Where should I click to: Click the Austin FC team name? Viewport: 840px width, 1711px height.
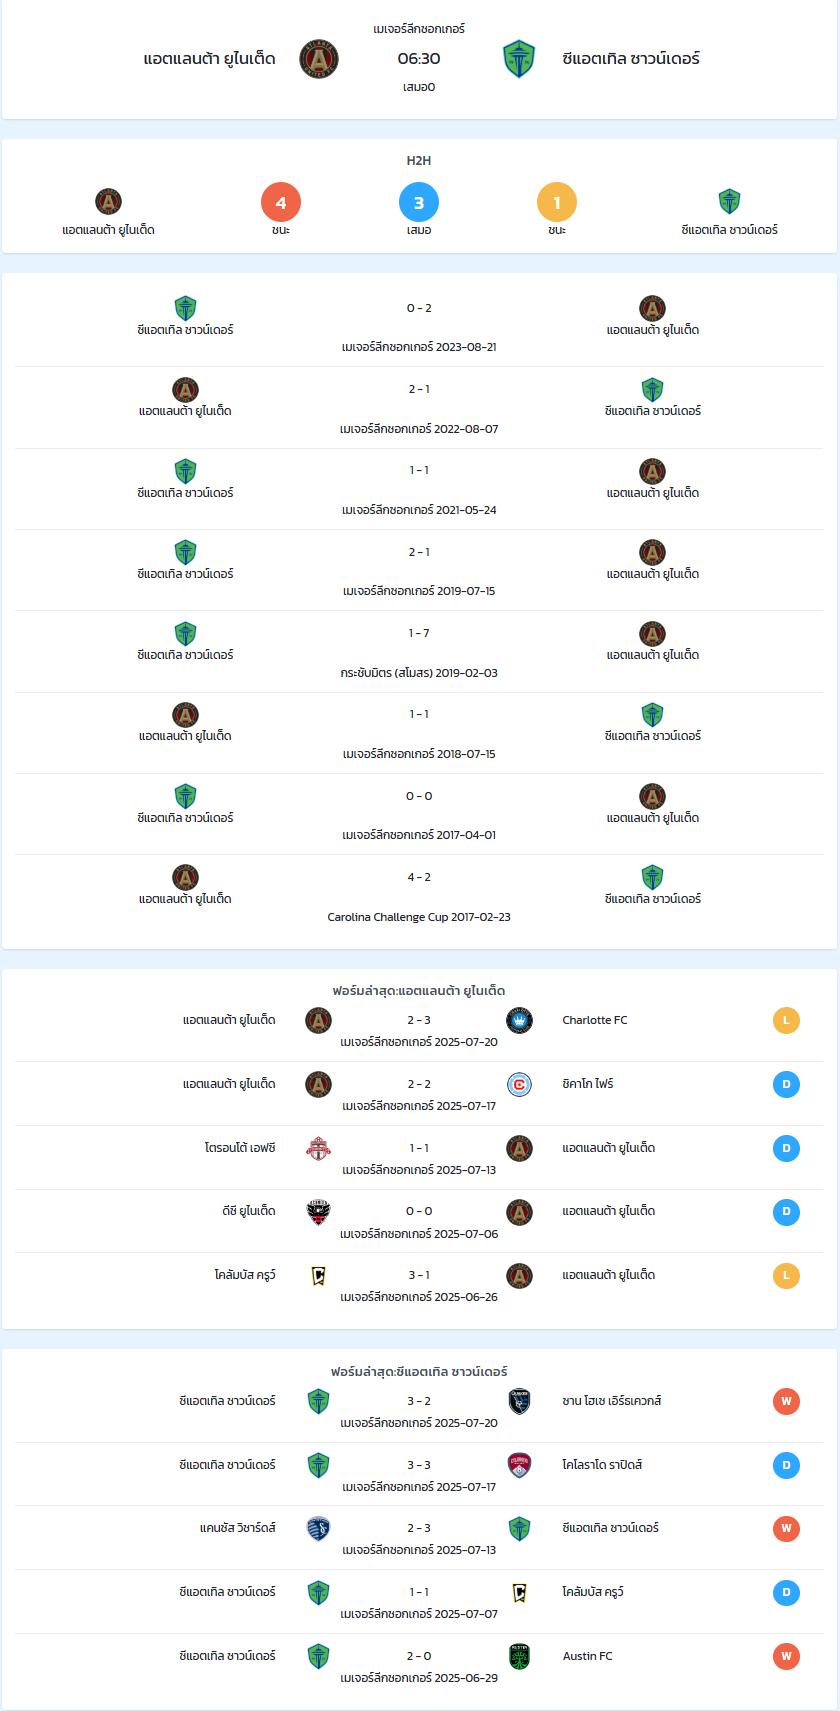pyautogui.click(x=588, y=1656)
